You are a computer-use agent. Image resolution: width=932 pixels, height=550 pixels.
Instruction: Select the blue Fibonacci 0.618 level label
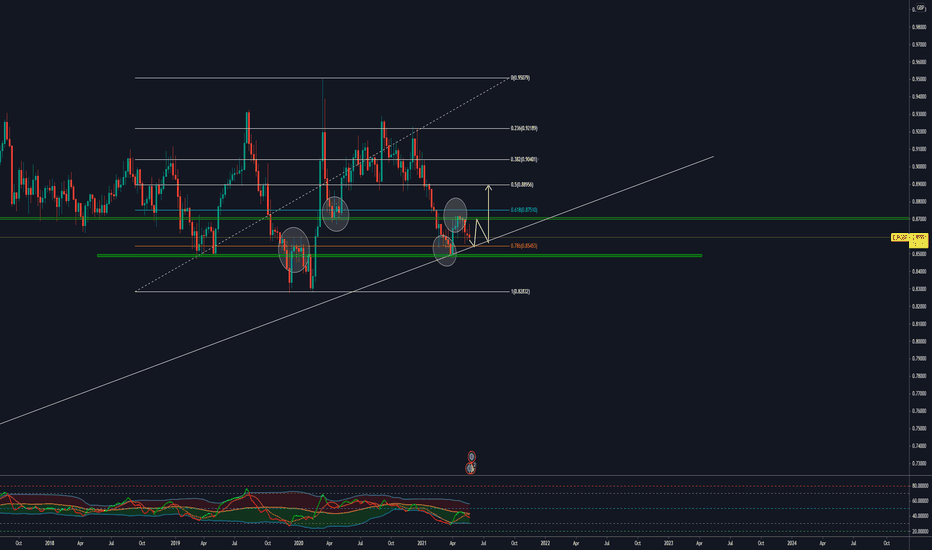click(524, 210)
